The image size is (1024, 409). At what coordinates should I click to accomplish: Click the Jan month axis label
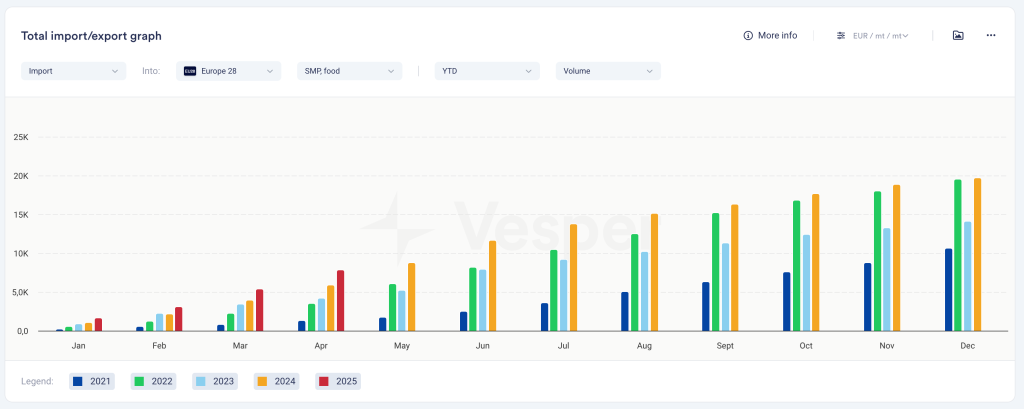(78, 346)
